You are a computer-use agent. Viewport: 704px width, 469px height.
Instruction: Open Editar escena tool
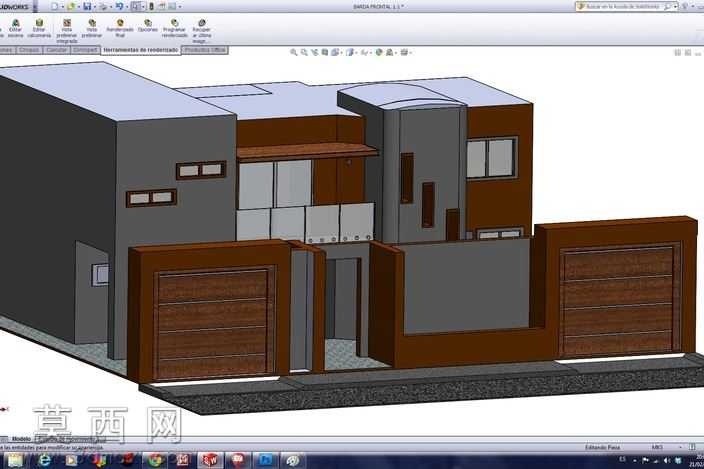[15, 28]
